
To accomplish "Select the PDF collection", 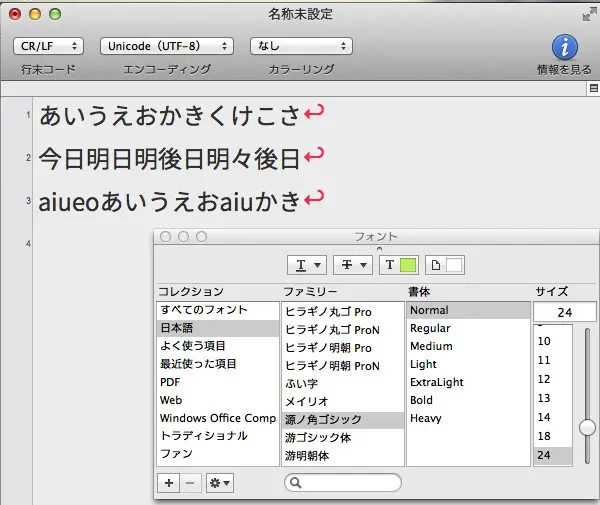I will [x=218, y=382].
